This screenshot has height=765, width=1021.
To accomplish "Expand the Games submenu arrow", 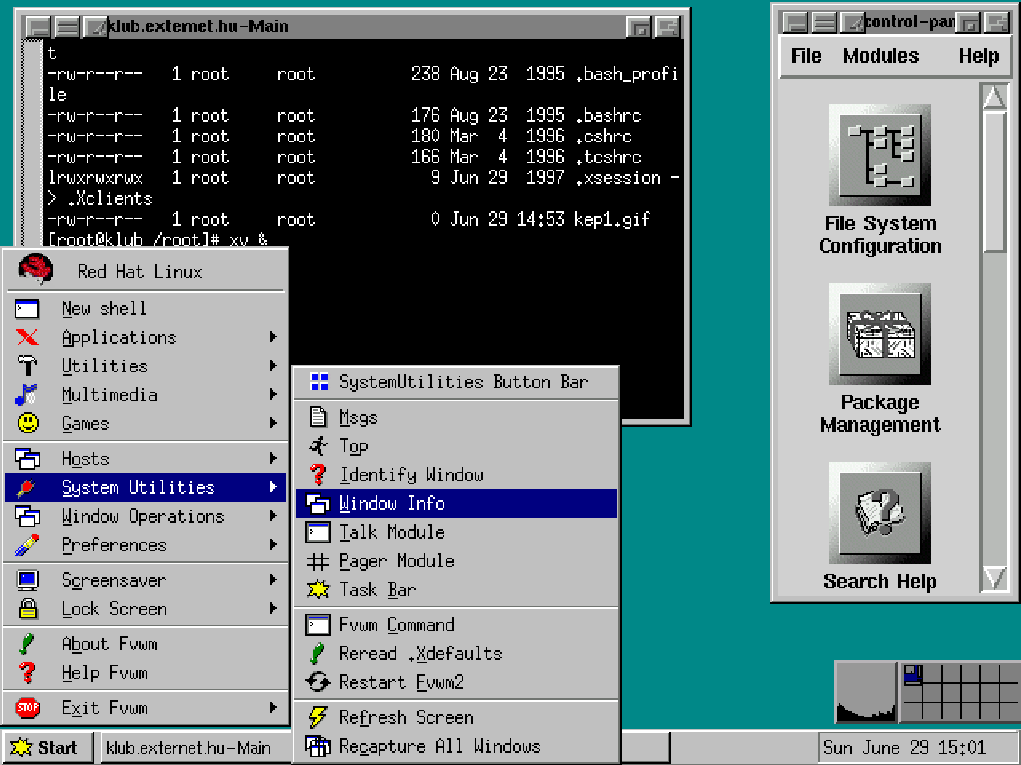I will pos(273,423).
